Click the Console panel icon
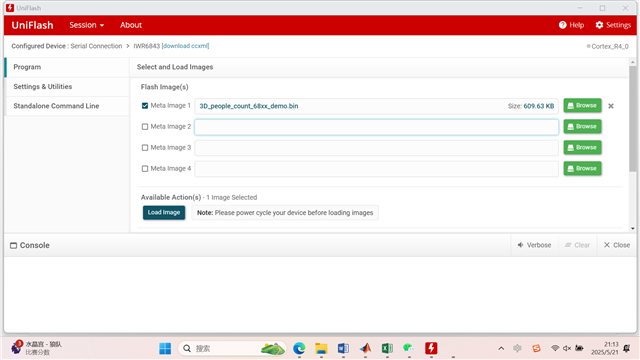This screenshot has height=360, width=640. [x=13, y=245]
